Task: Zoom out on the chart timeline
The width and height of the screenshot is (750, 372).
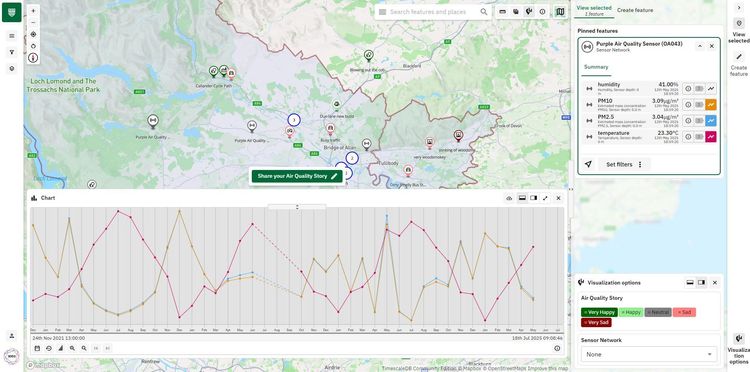Action: click(84, 348)
